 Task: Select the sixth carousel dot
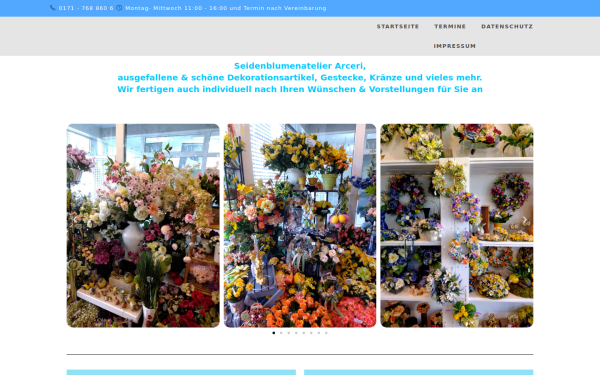click(x=311, y=333)
